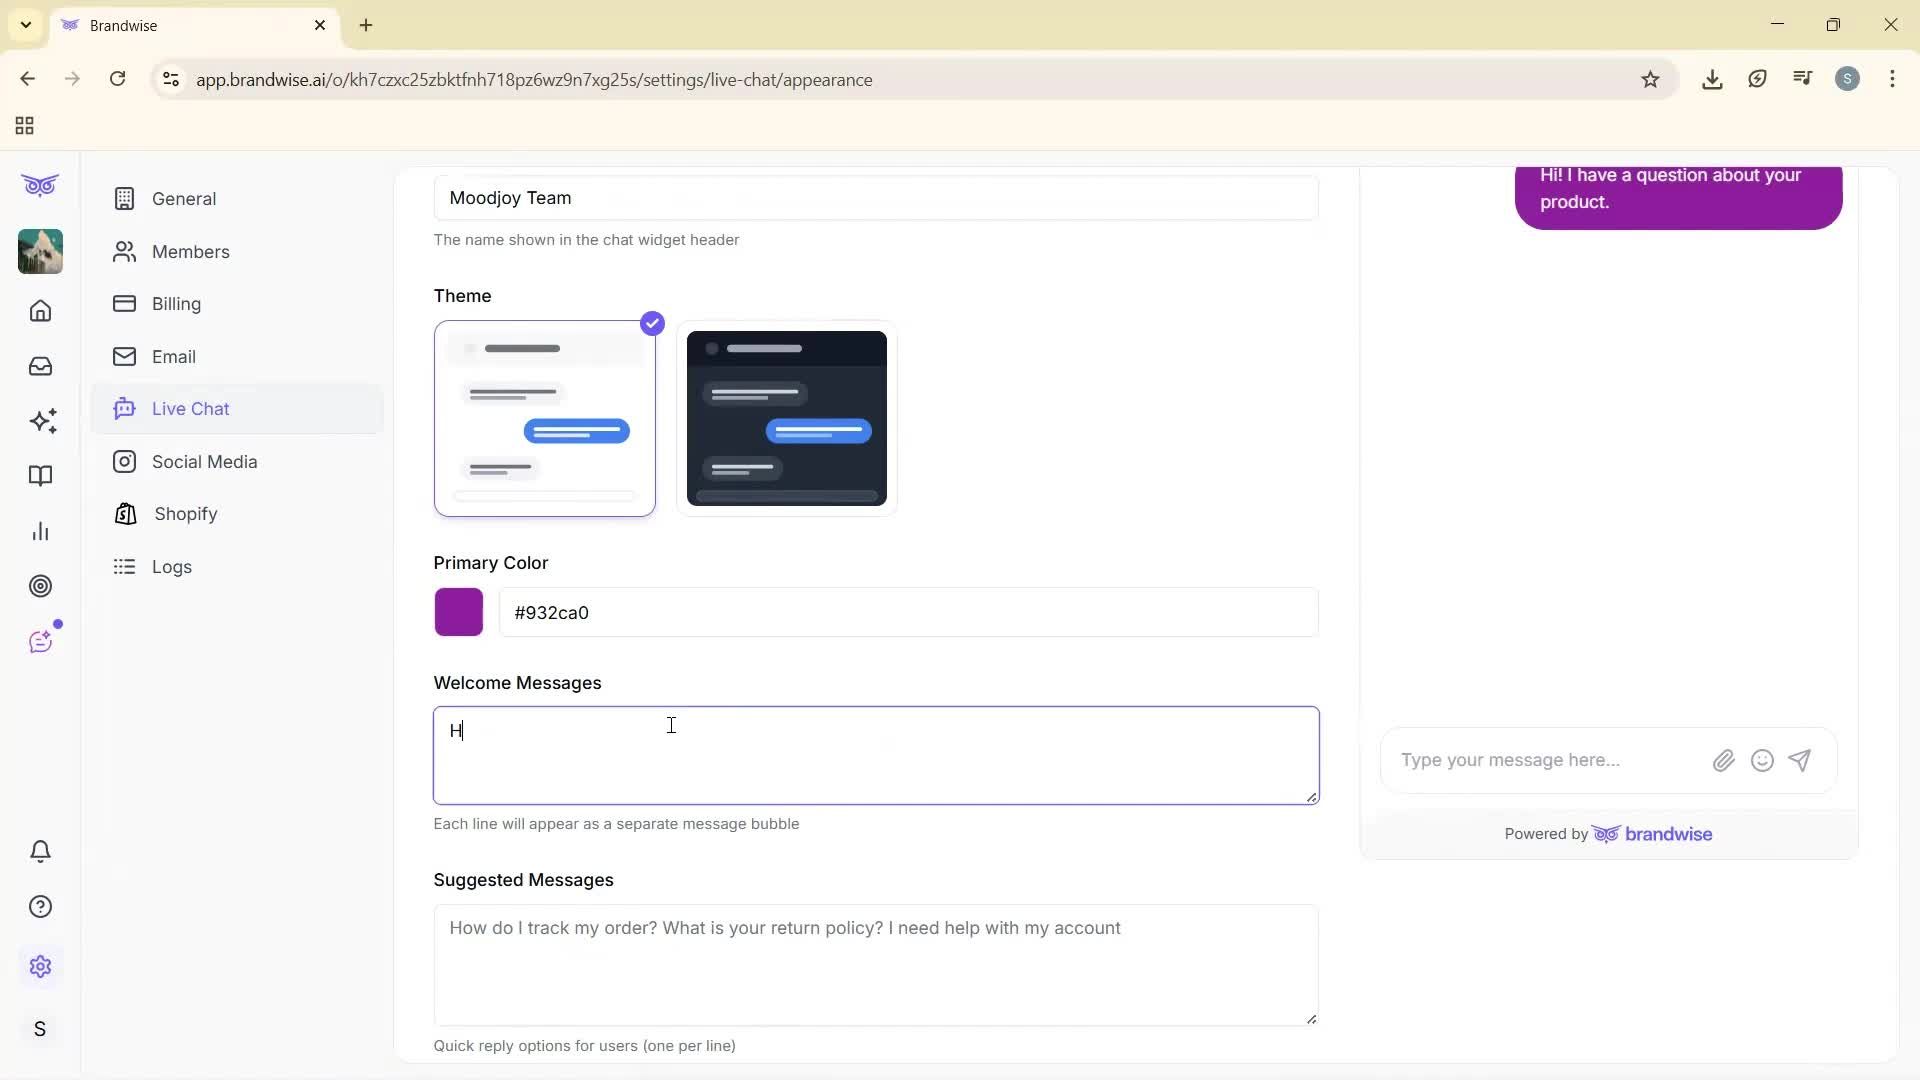Open the help question mark icon
Image resolution: width=1920 pixels, height=1080 pixels.
pos(40,906)
